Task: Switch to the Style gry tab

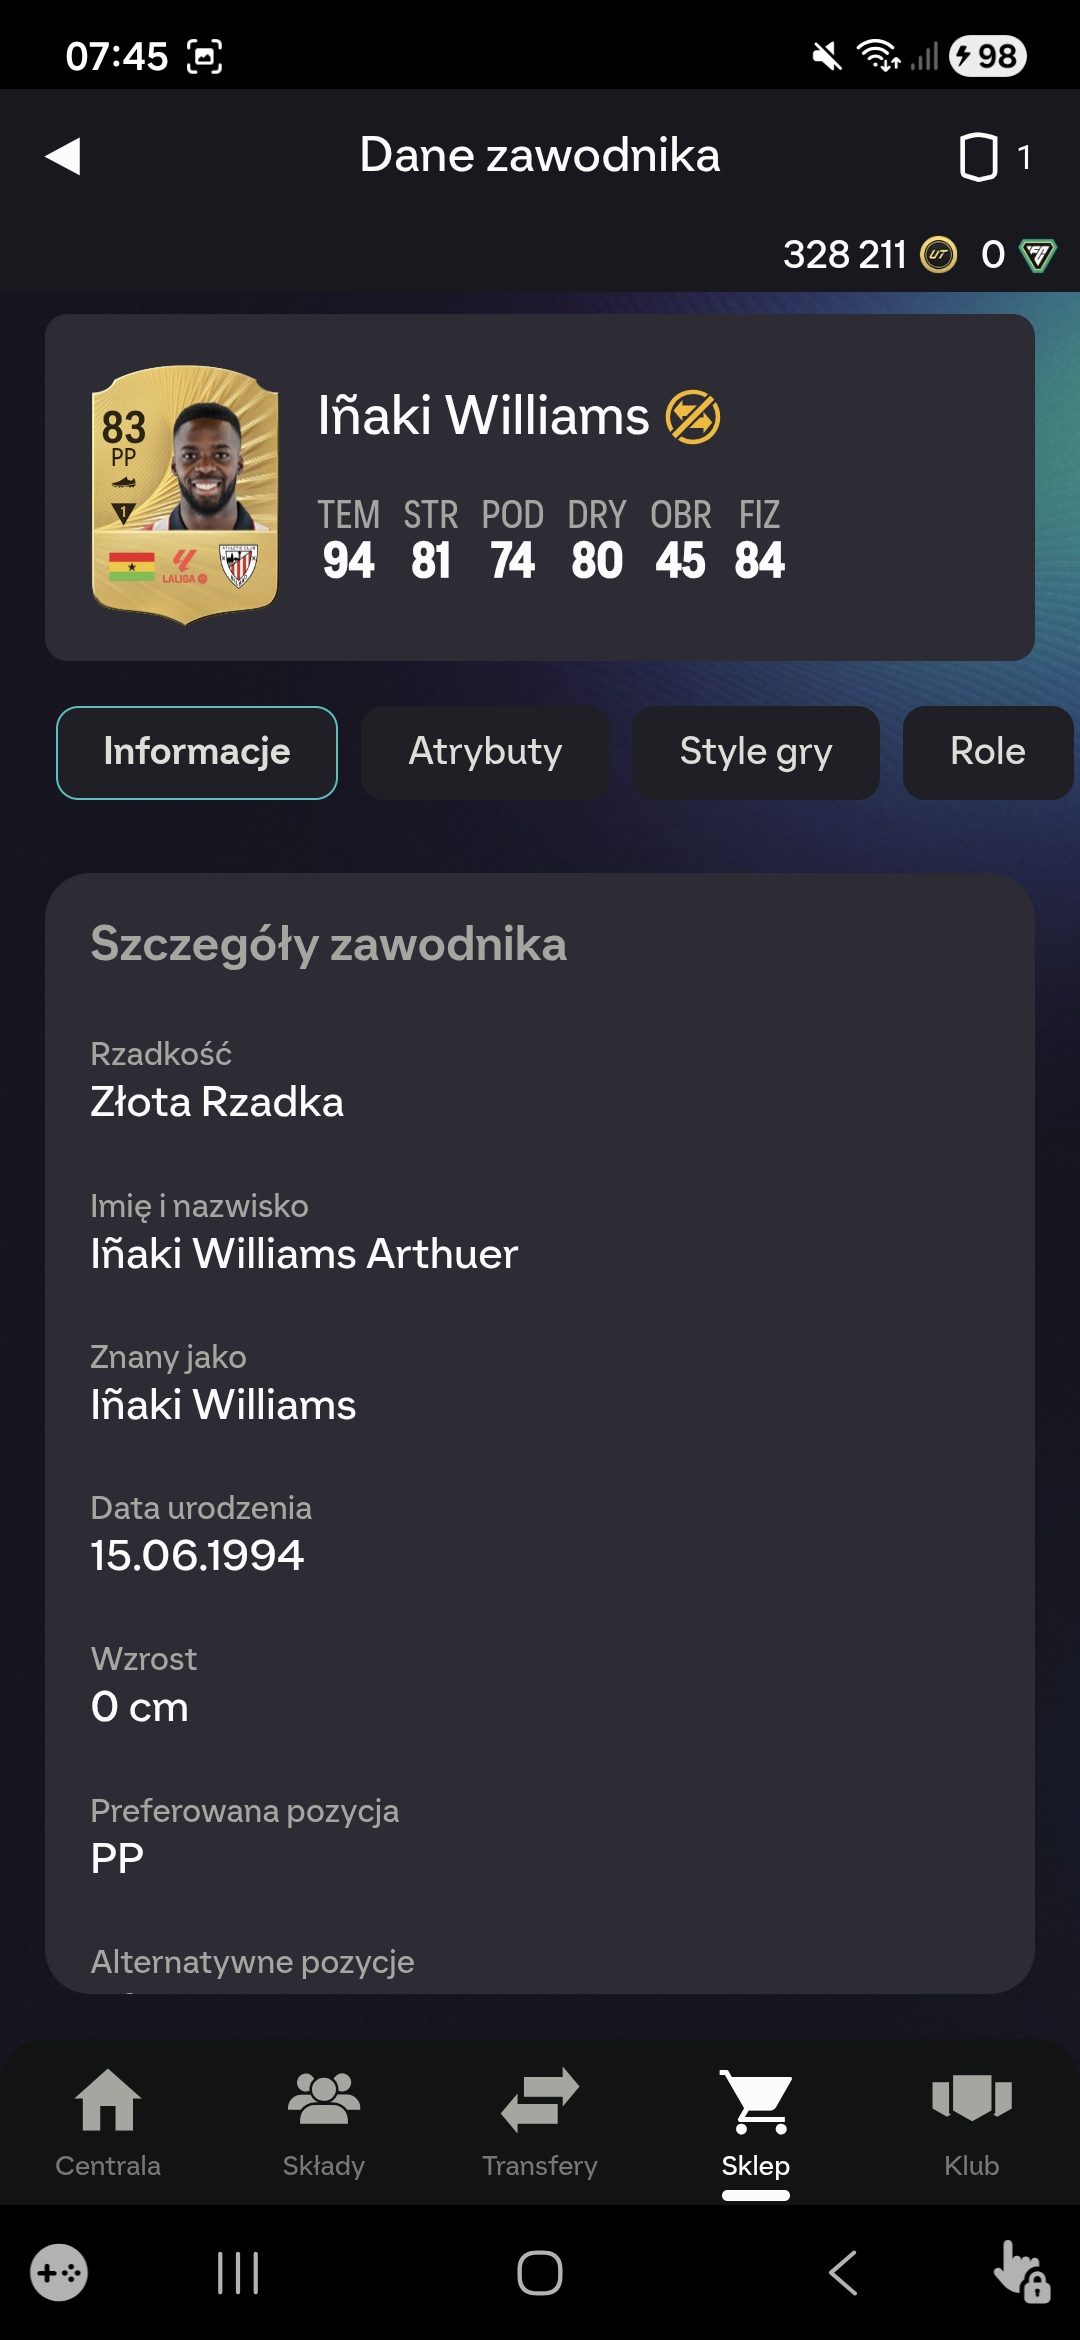Action: (x=755, y=752)
